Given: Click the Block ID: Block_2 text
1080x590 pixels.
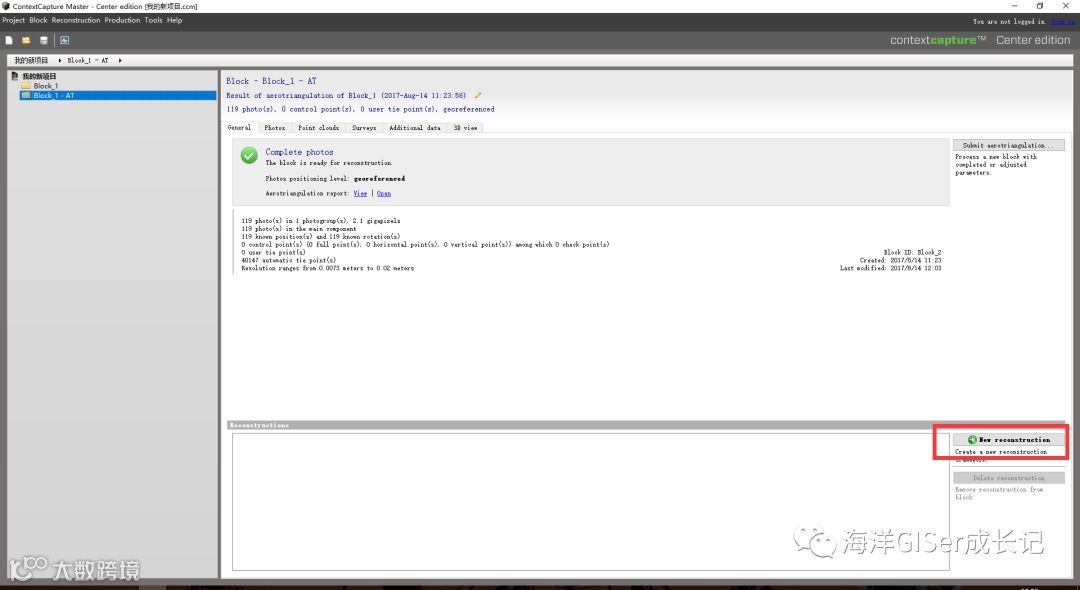Looking at the screenshot, I should (x=912, y=253).
